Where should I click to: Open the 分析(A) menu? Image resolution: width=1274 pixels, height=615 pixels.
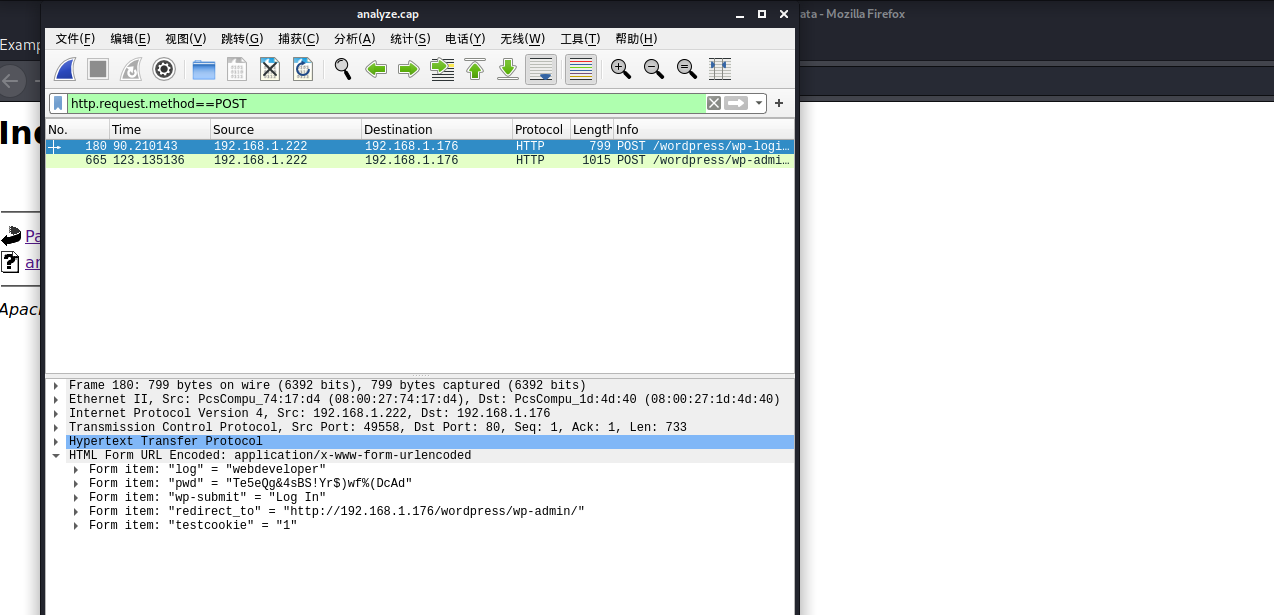point(354,39)
